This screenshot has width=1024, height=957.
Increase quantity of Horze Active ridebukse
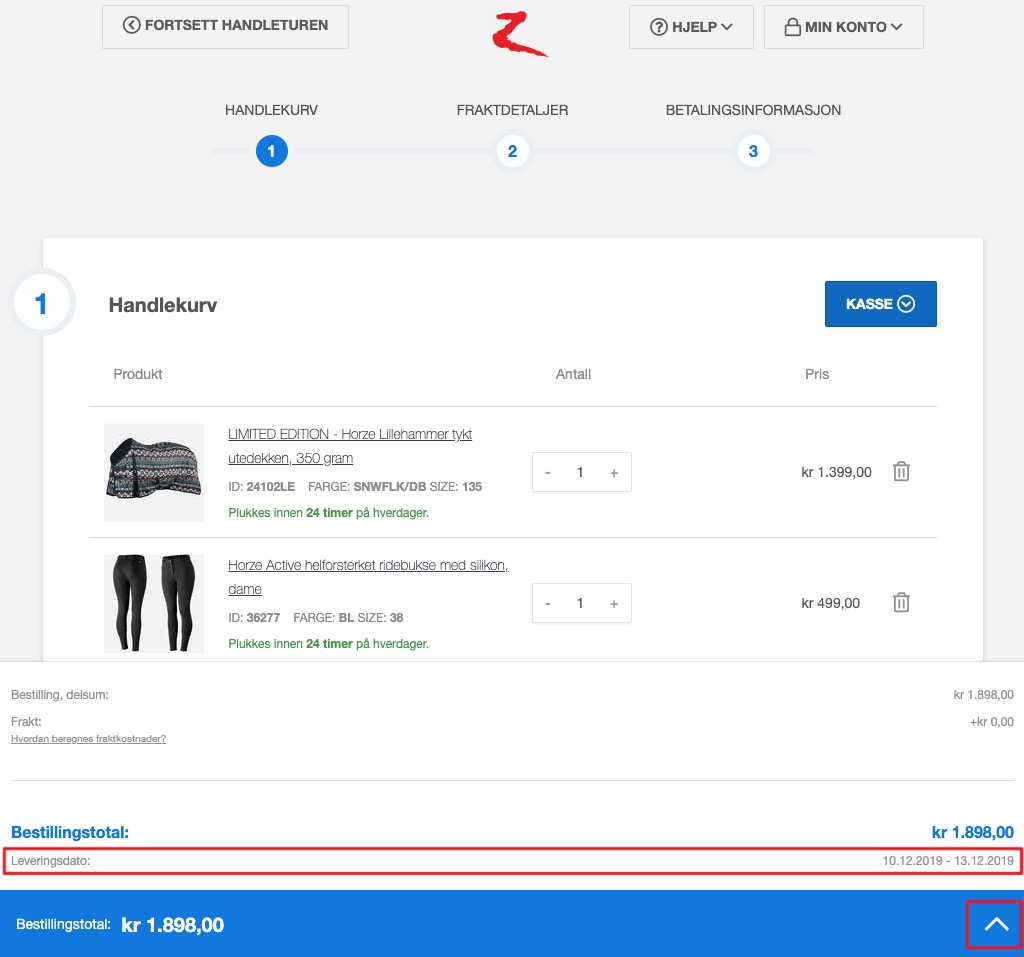(614, 603)
